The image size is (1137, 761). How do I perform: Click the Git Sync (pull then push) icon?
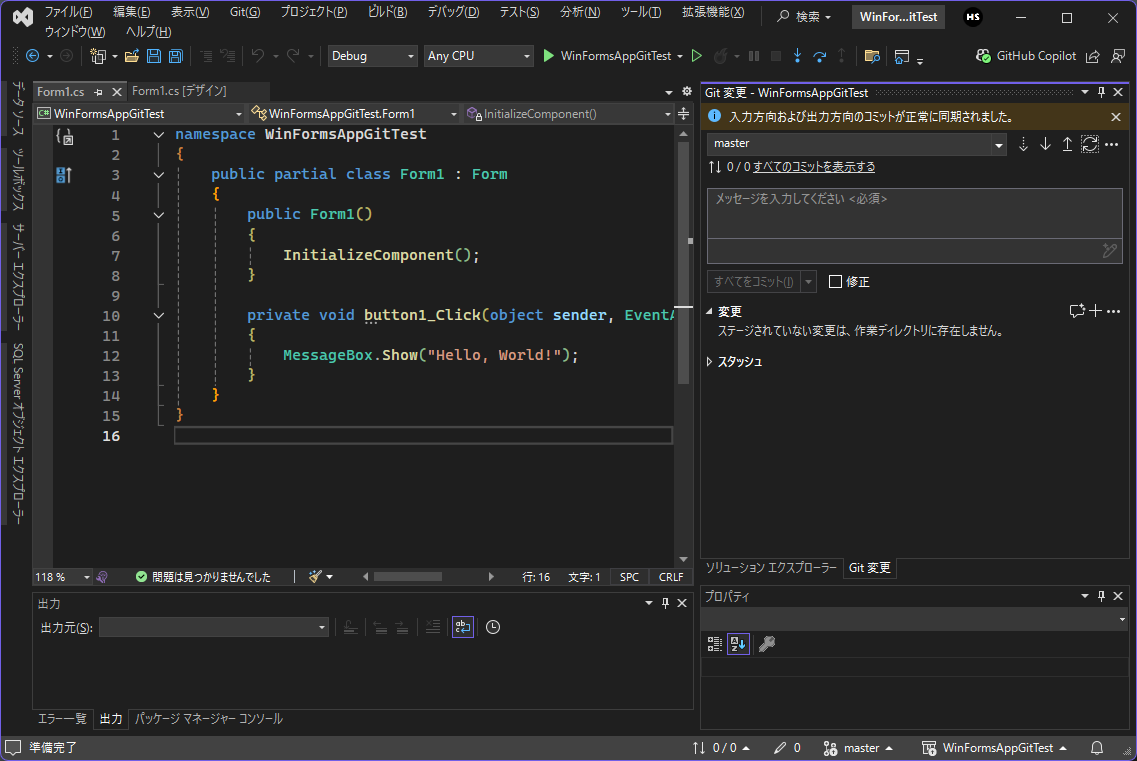pyautogui.click(x=1089, y=144)
